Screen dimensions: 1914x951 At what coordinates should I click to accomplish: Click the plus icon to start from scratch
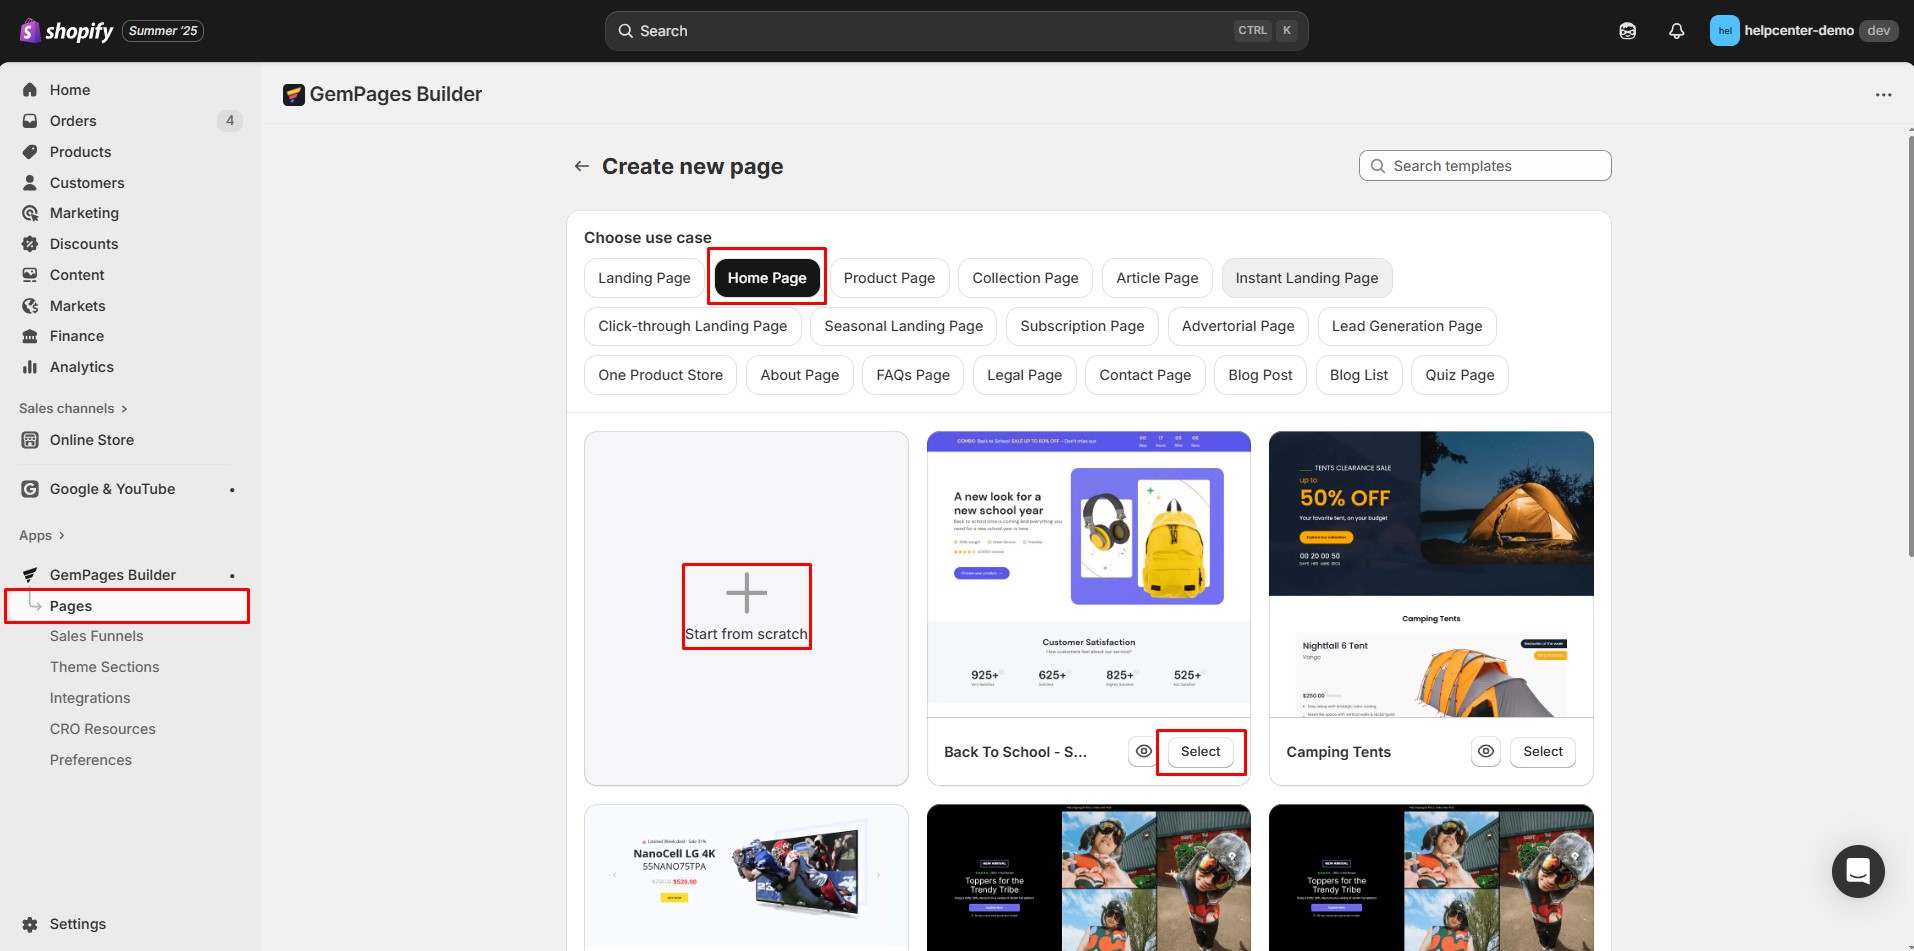746,593
